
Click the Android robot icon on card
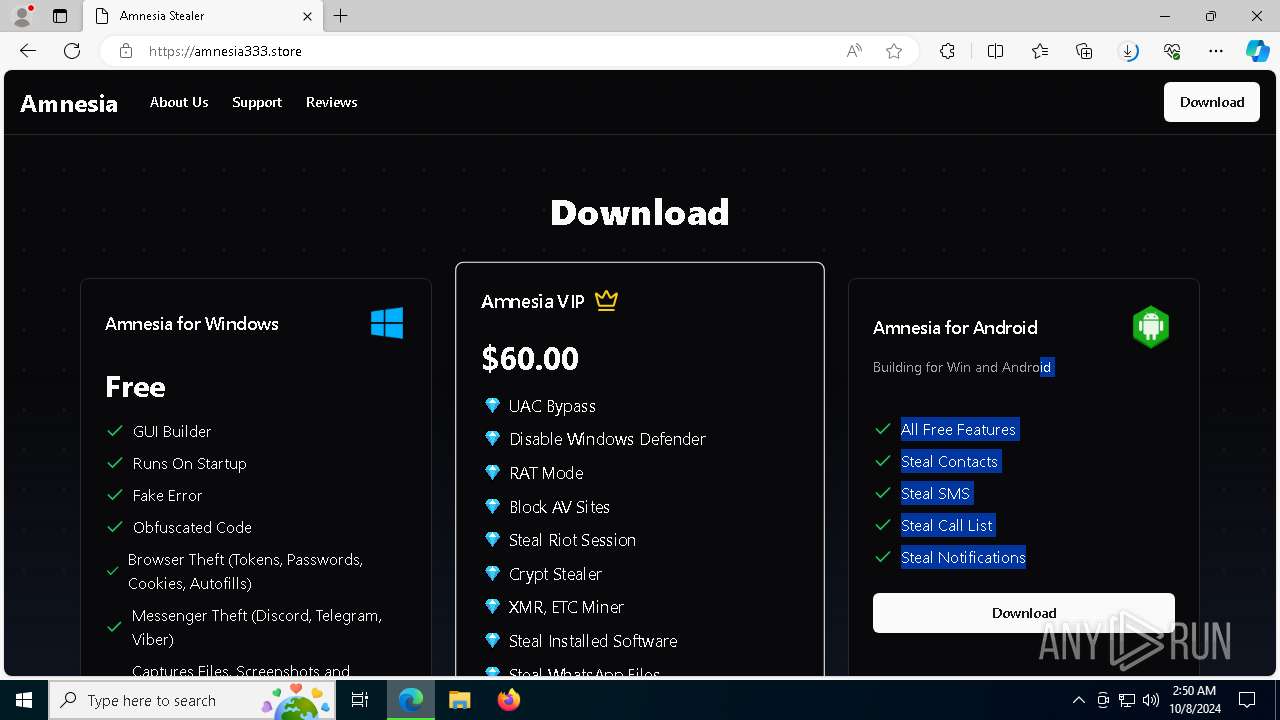[1151, 327]
